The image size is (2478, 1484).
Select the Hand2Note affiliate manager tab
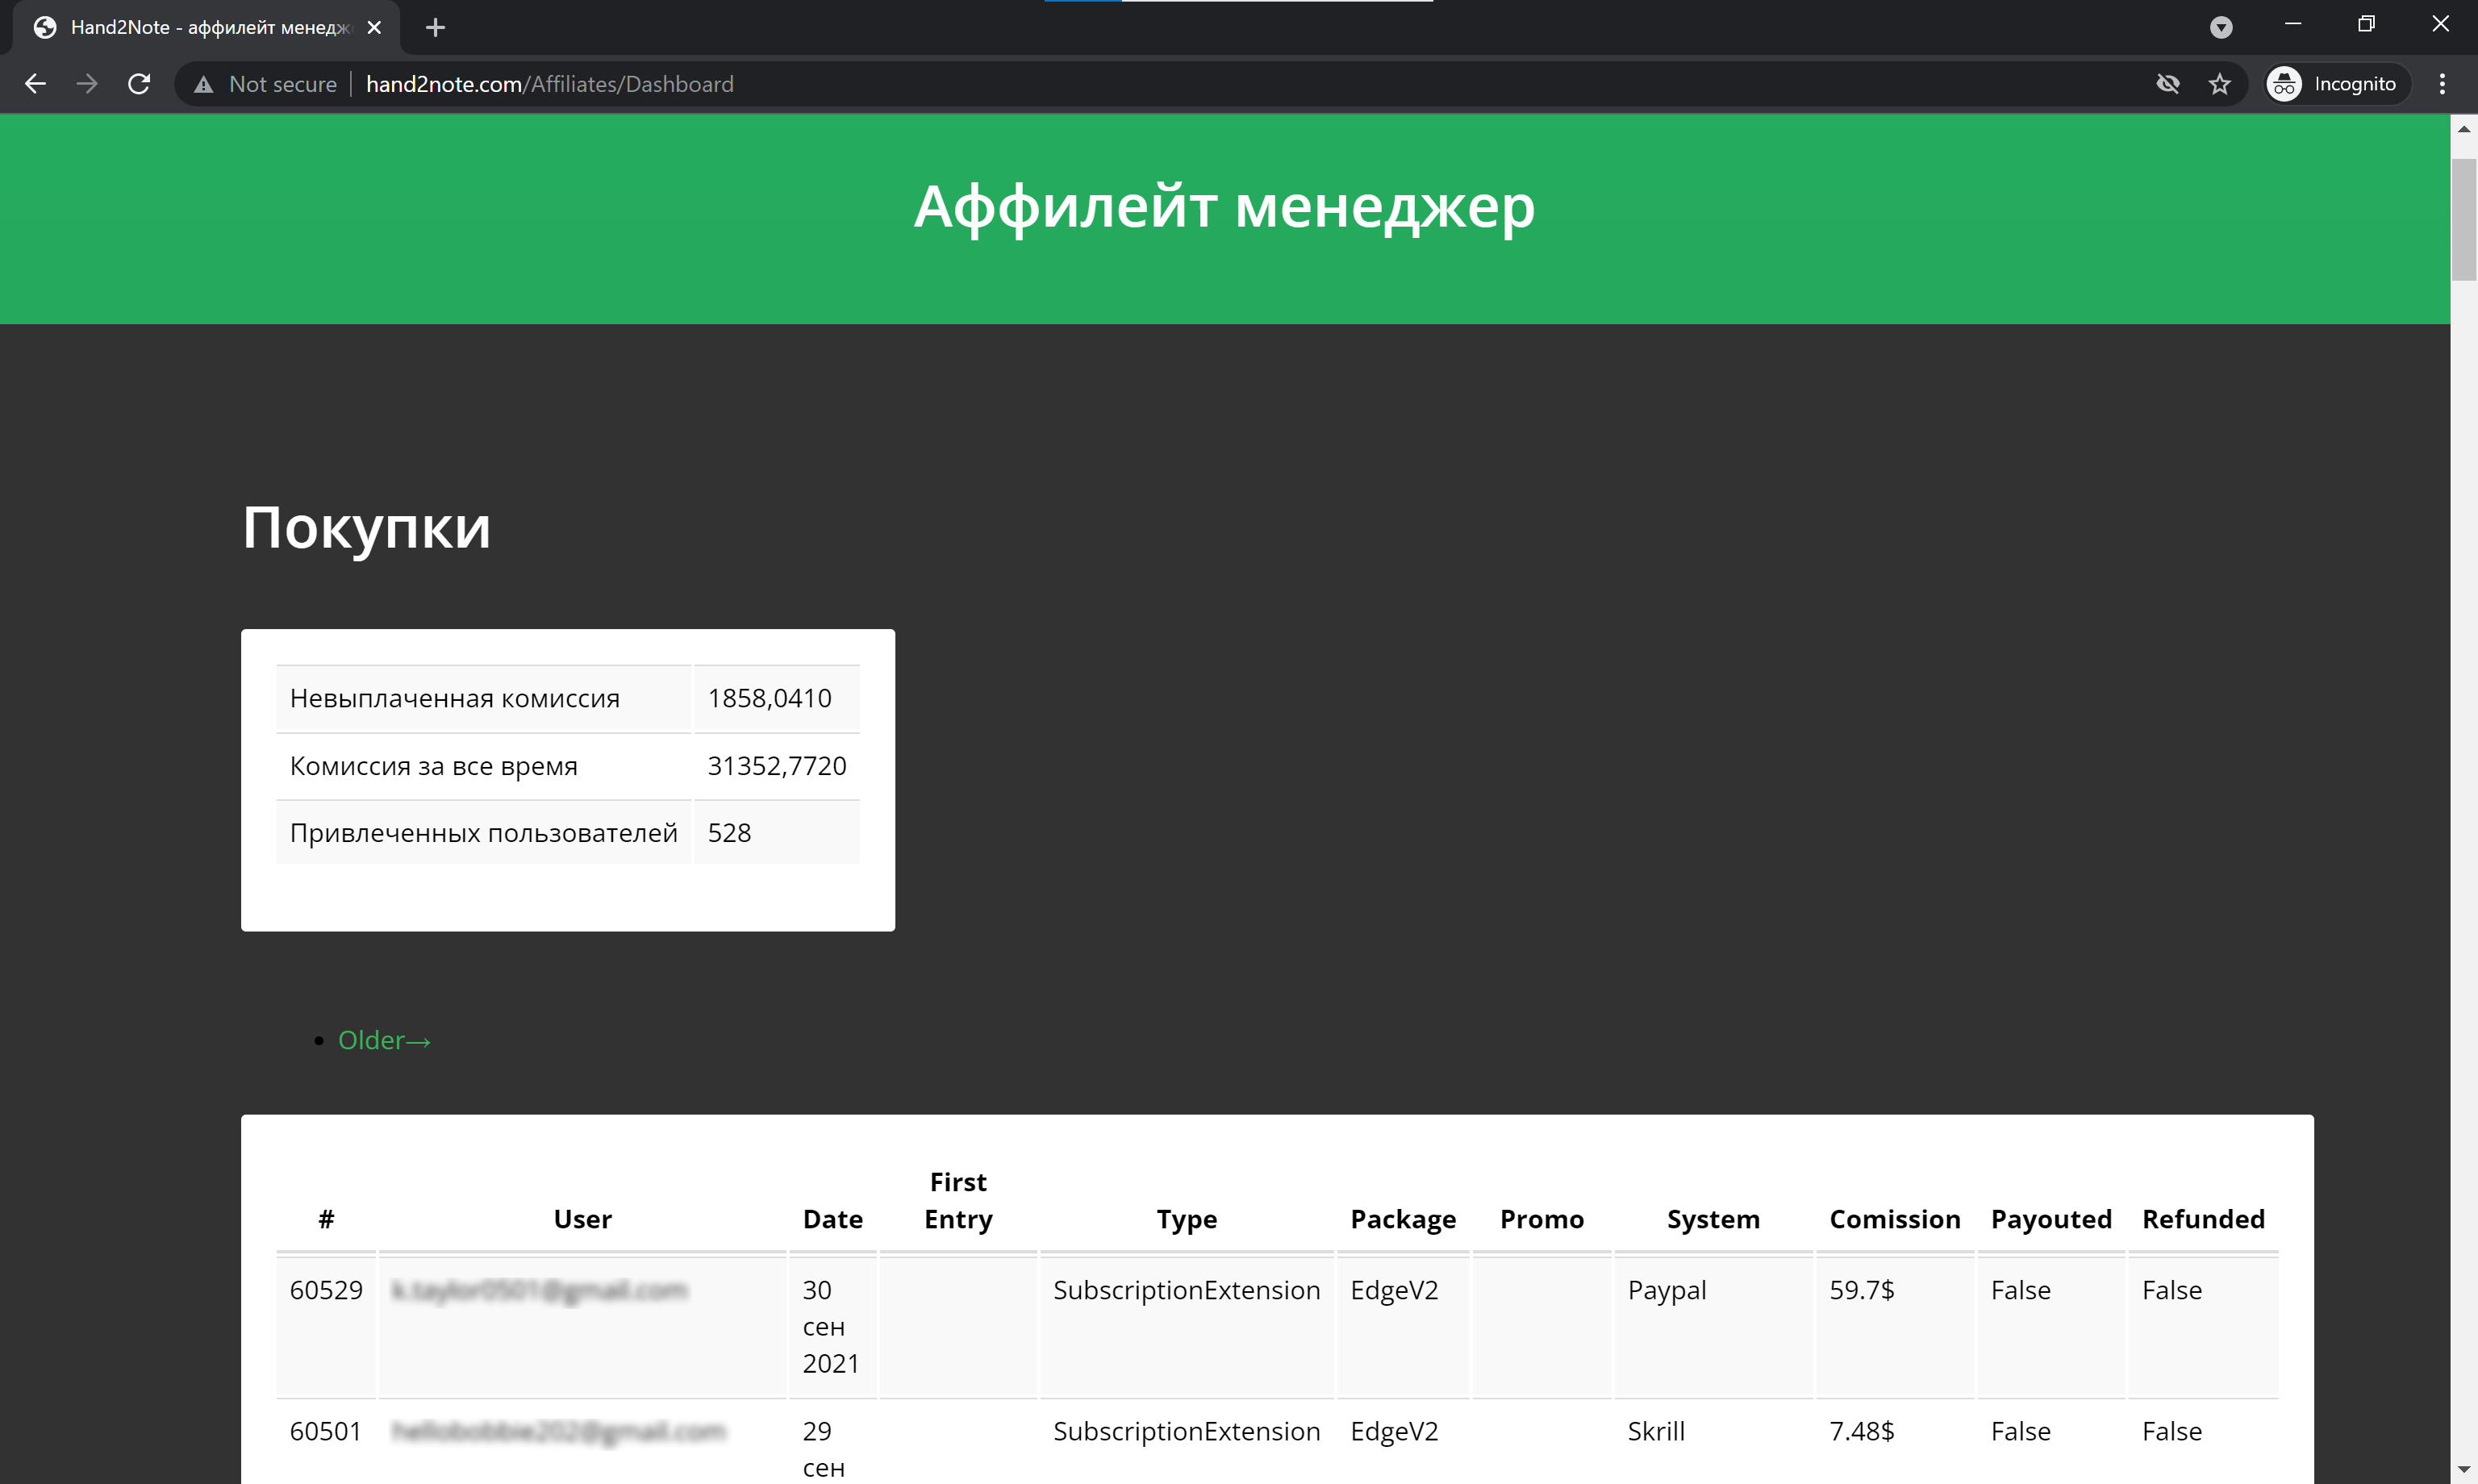[206, 28]
